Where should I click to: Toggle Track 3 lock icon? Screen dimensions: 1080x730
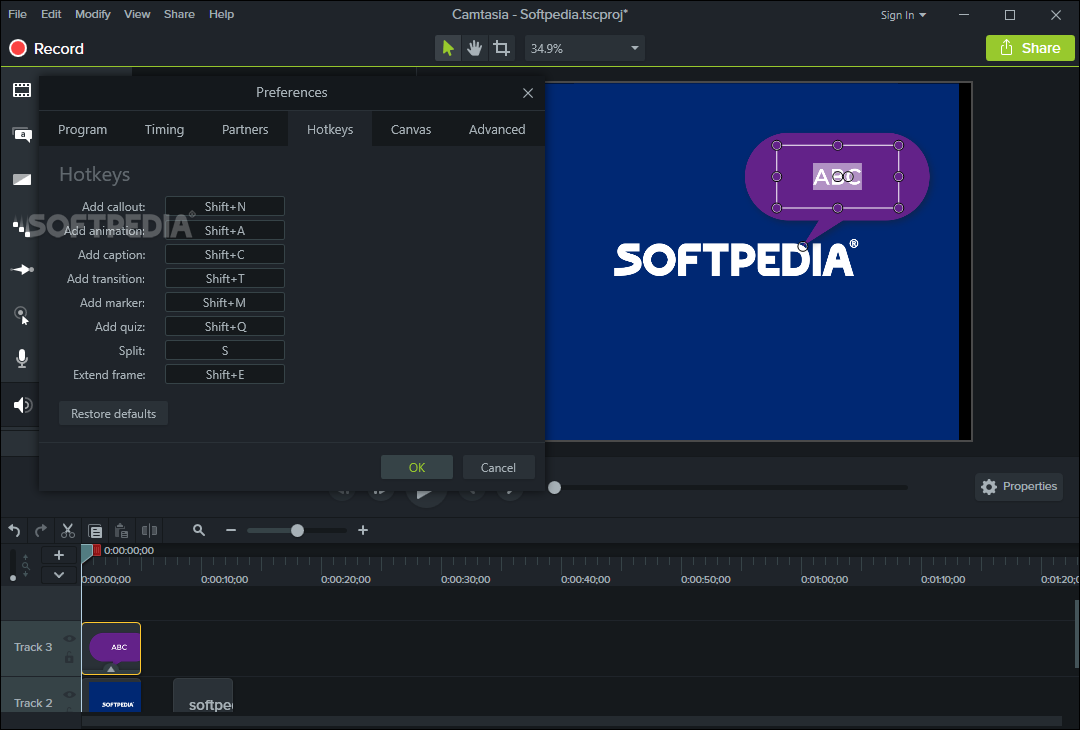click(69, 658)
